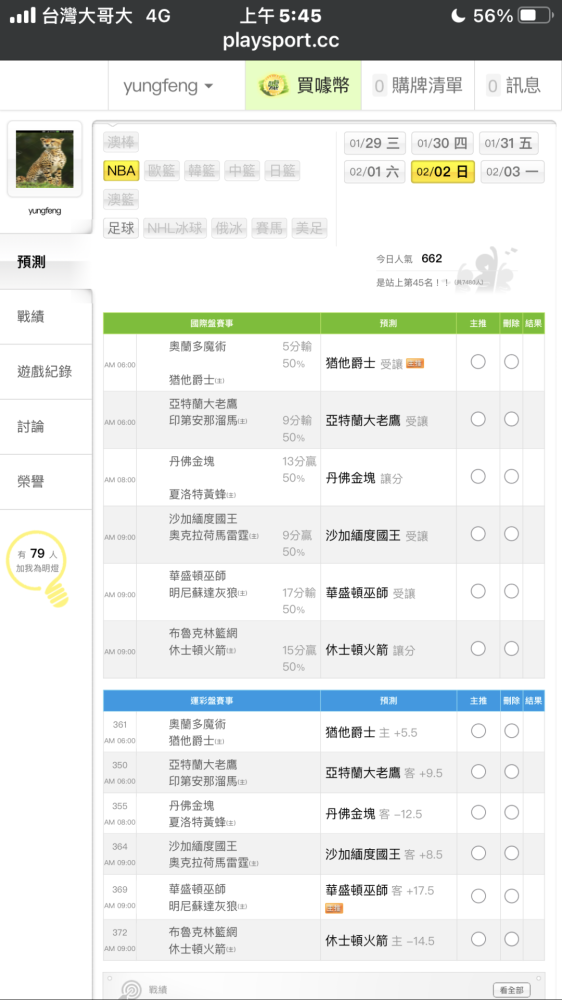Expand the yungfeng account dropdown
Viewport: 562px width, 1000px height.
click(168, 85)
